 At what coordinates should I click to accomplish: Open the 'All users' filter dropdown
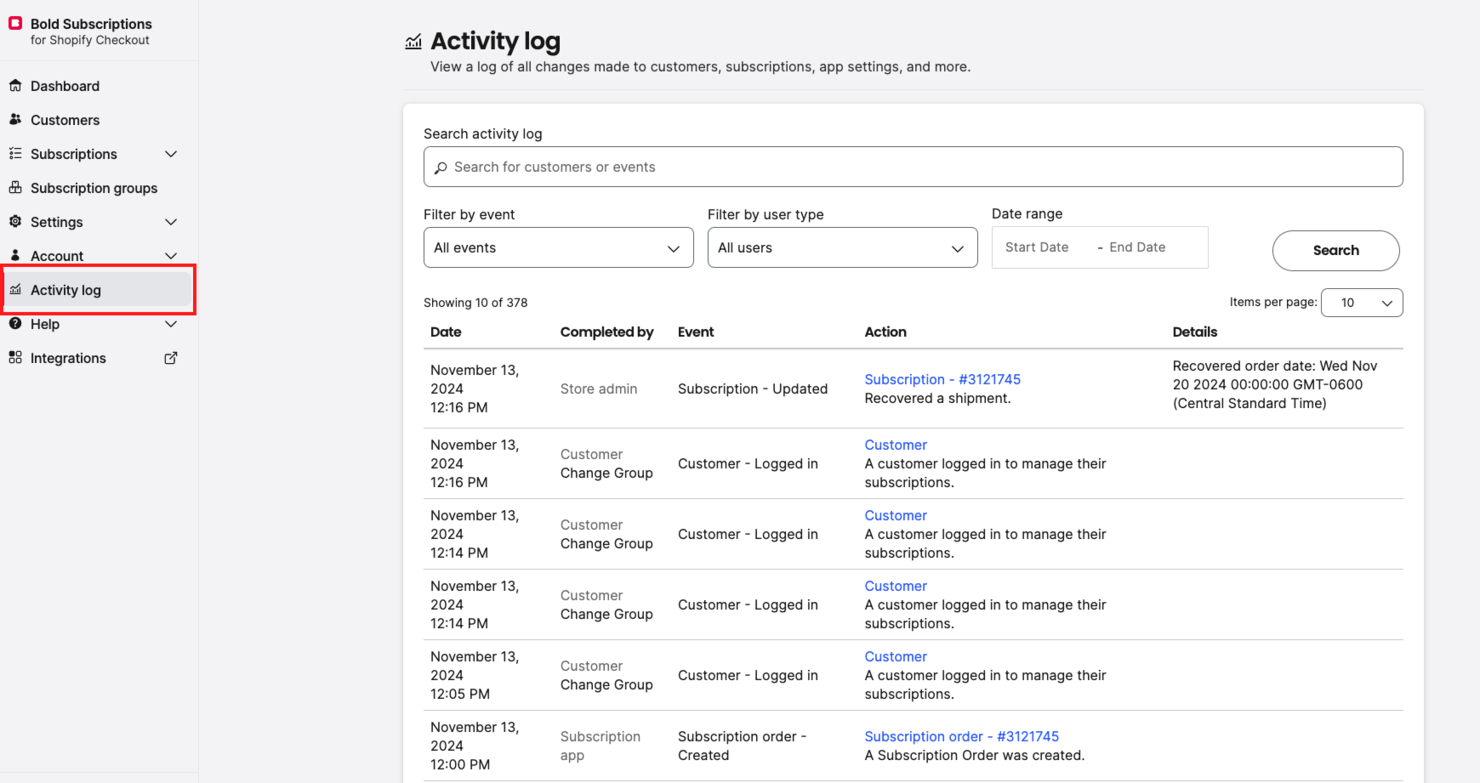click(842, 247)
